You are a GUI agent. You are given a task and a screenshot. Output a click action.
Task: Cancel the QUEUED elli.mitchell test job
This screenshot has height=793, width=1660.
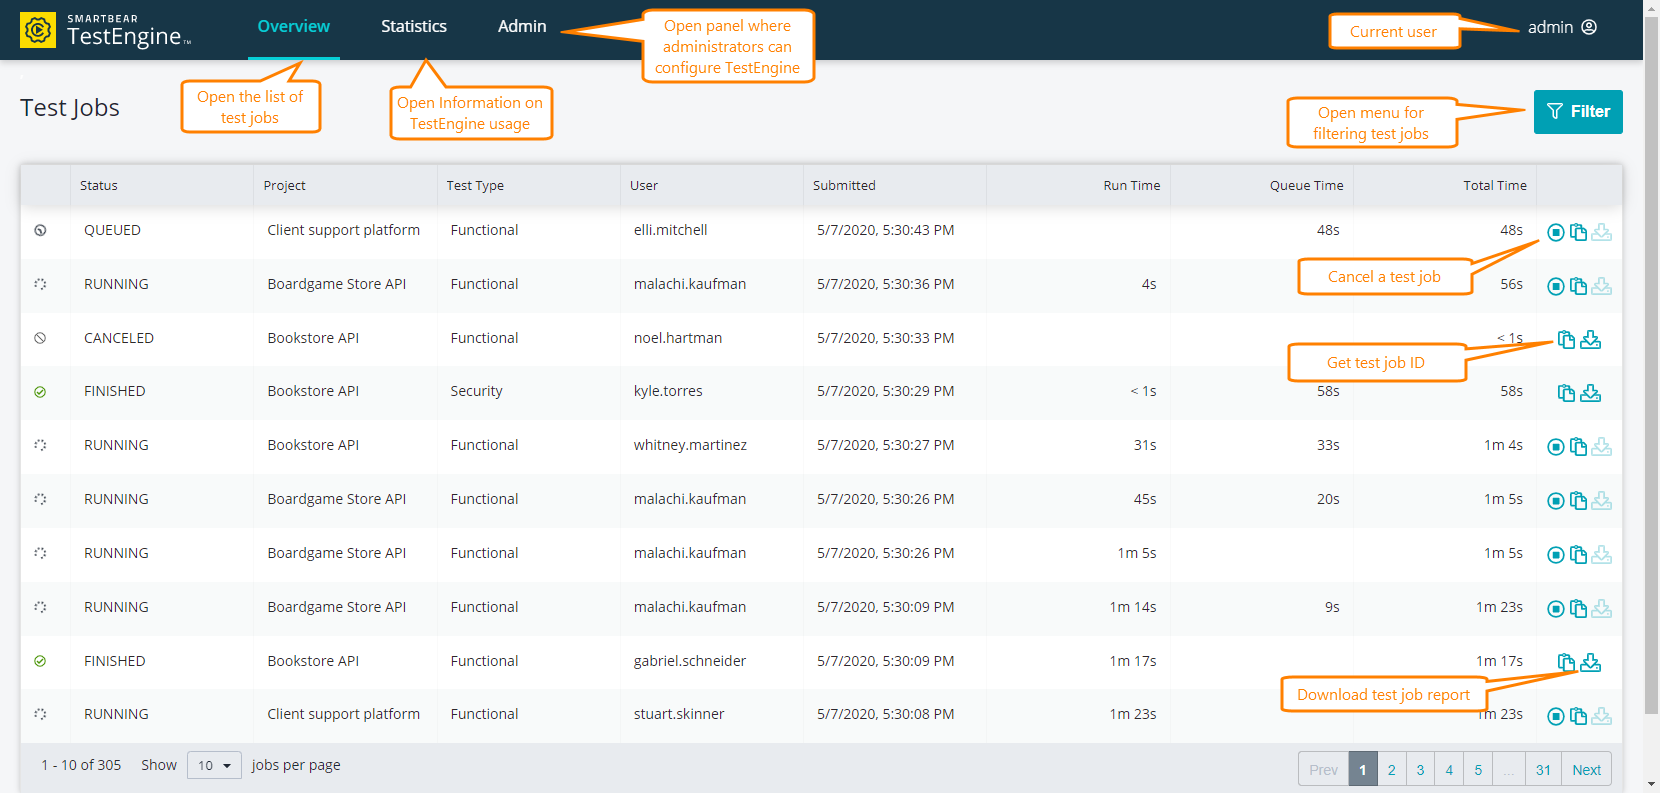(1555, 232)
